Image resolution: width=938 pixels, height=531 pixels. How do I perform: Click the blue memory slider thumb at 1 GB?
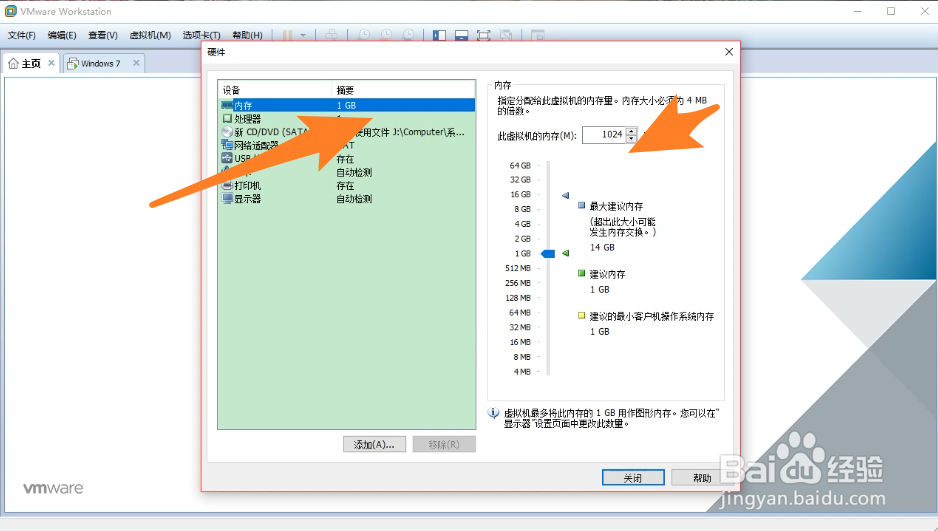548,254
